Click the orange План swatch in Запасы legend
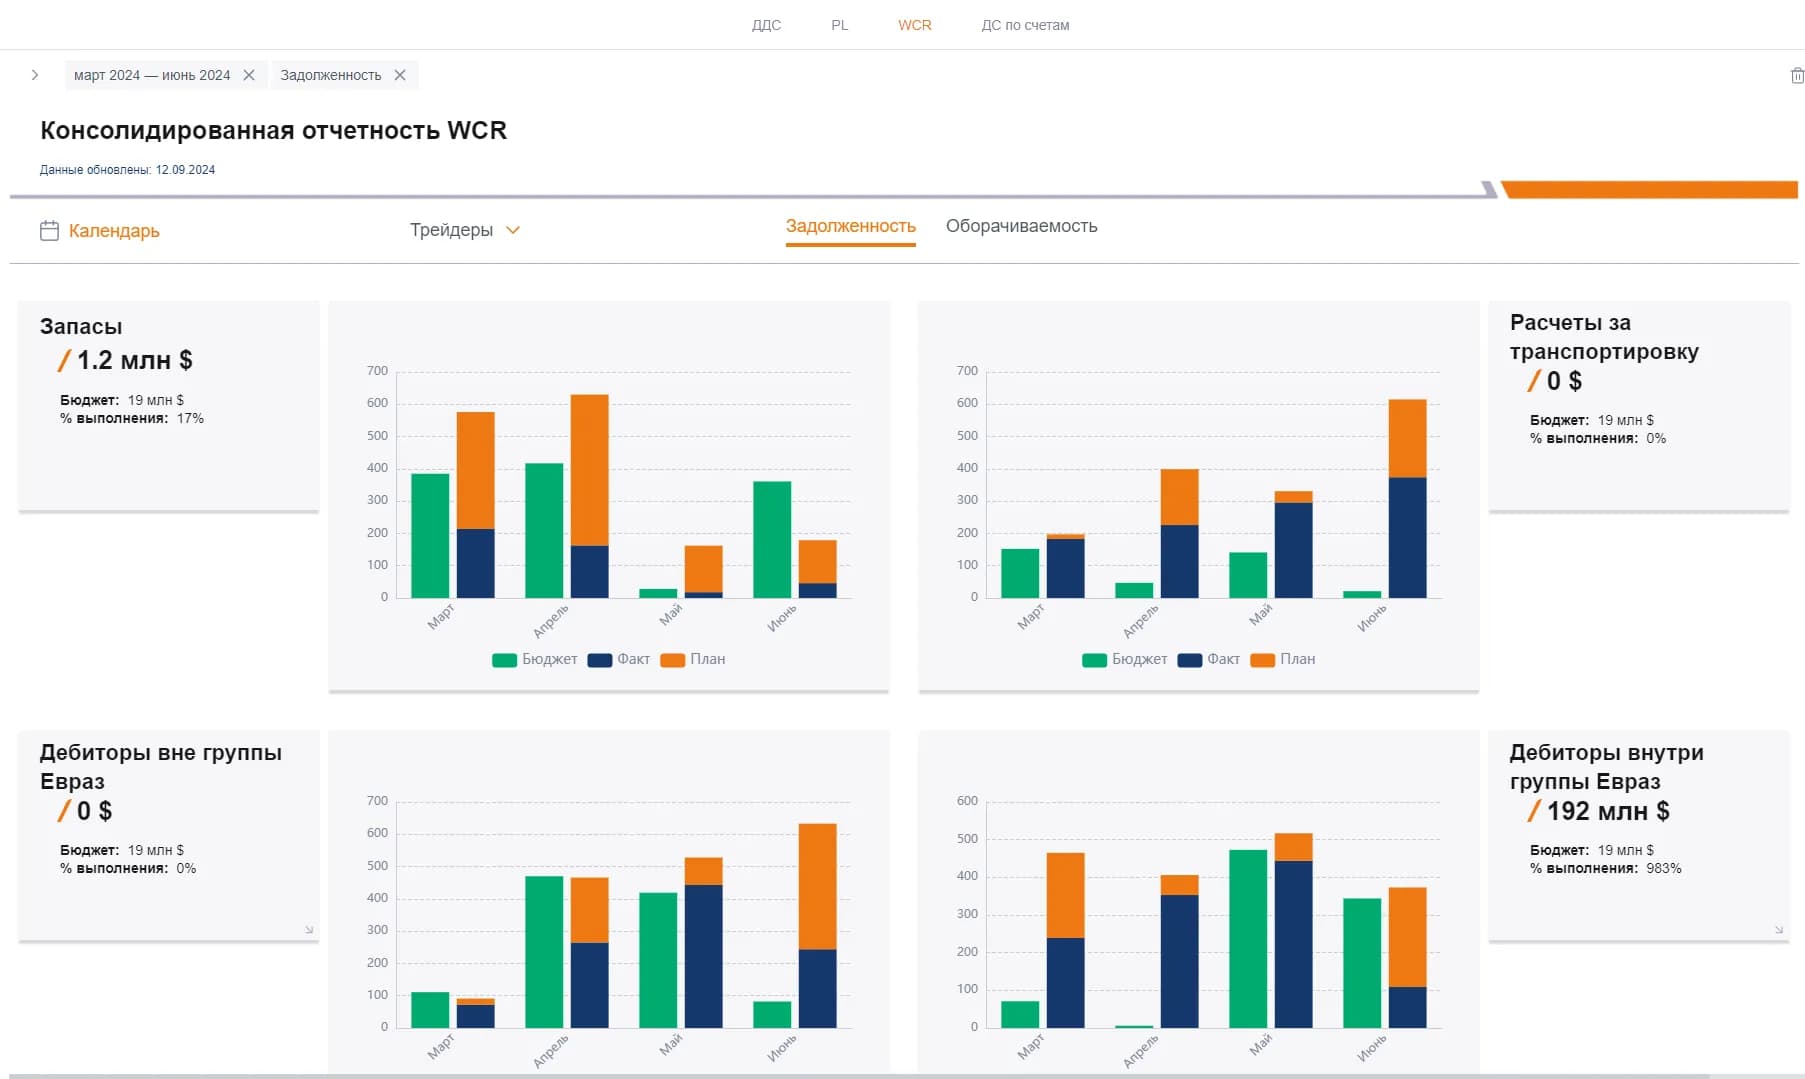1805x1079 pixels. [673, 660]
